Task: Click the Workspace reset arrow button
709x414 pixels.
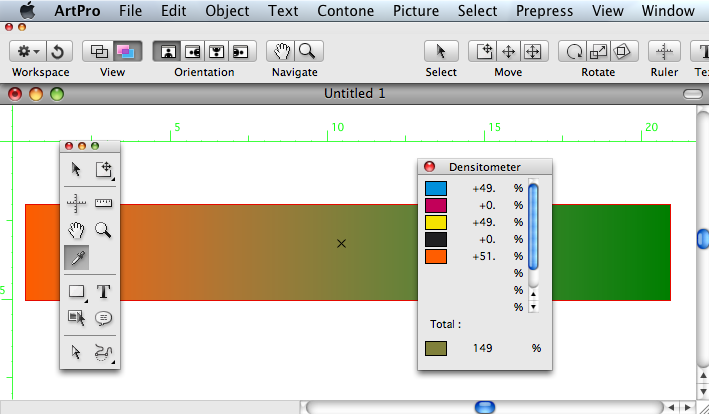Action: pos(58,52)
